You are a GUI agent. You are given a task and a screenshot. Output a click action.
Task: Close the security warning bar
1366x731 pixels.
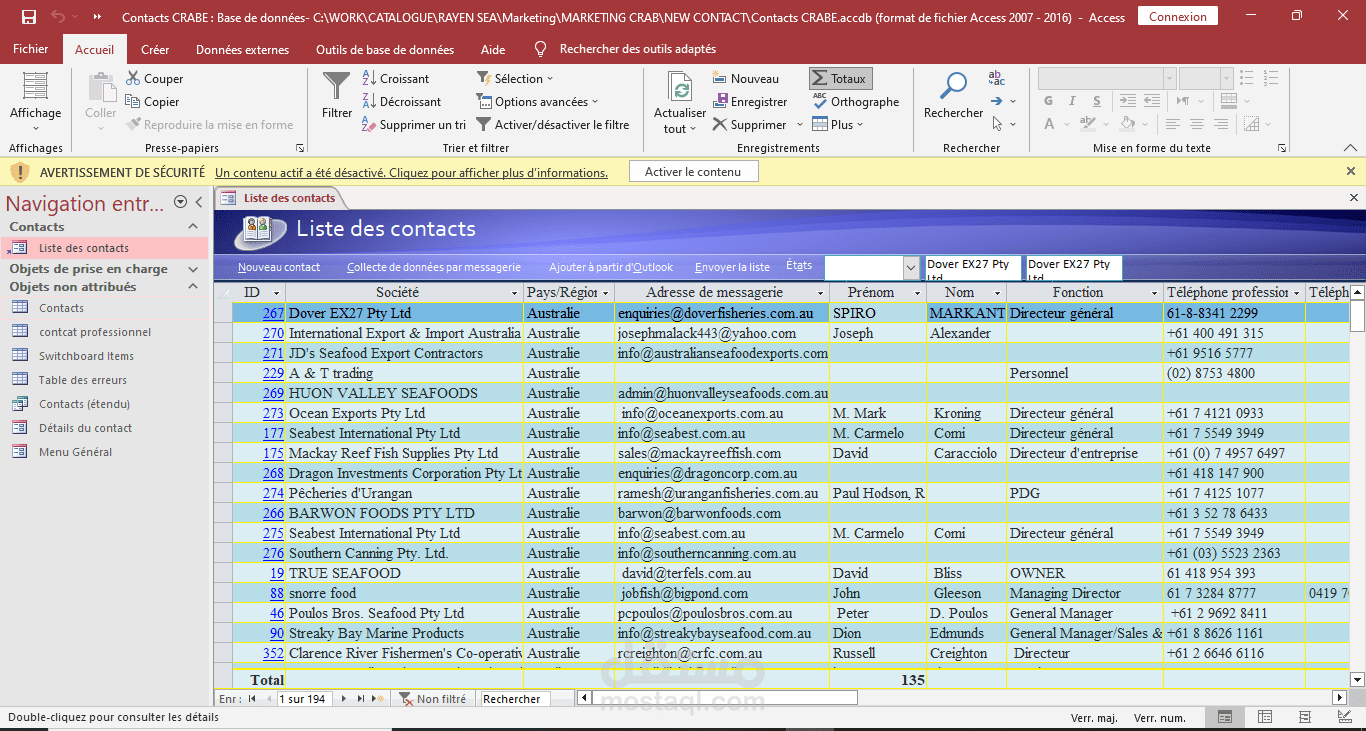pos(1351,172)
